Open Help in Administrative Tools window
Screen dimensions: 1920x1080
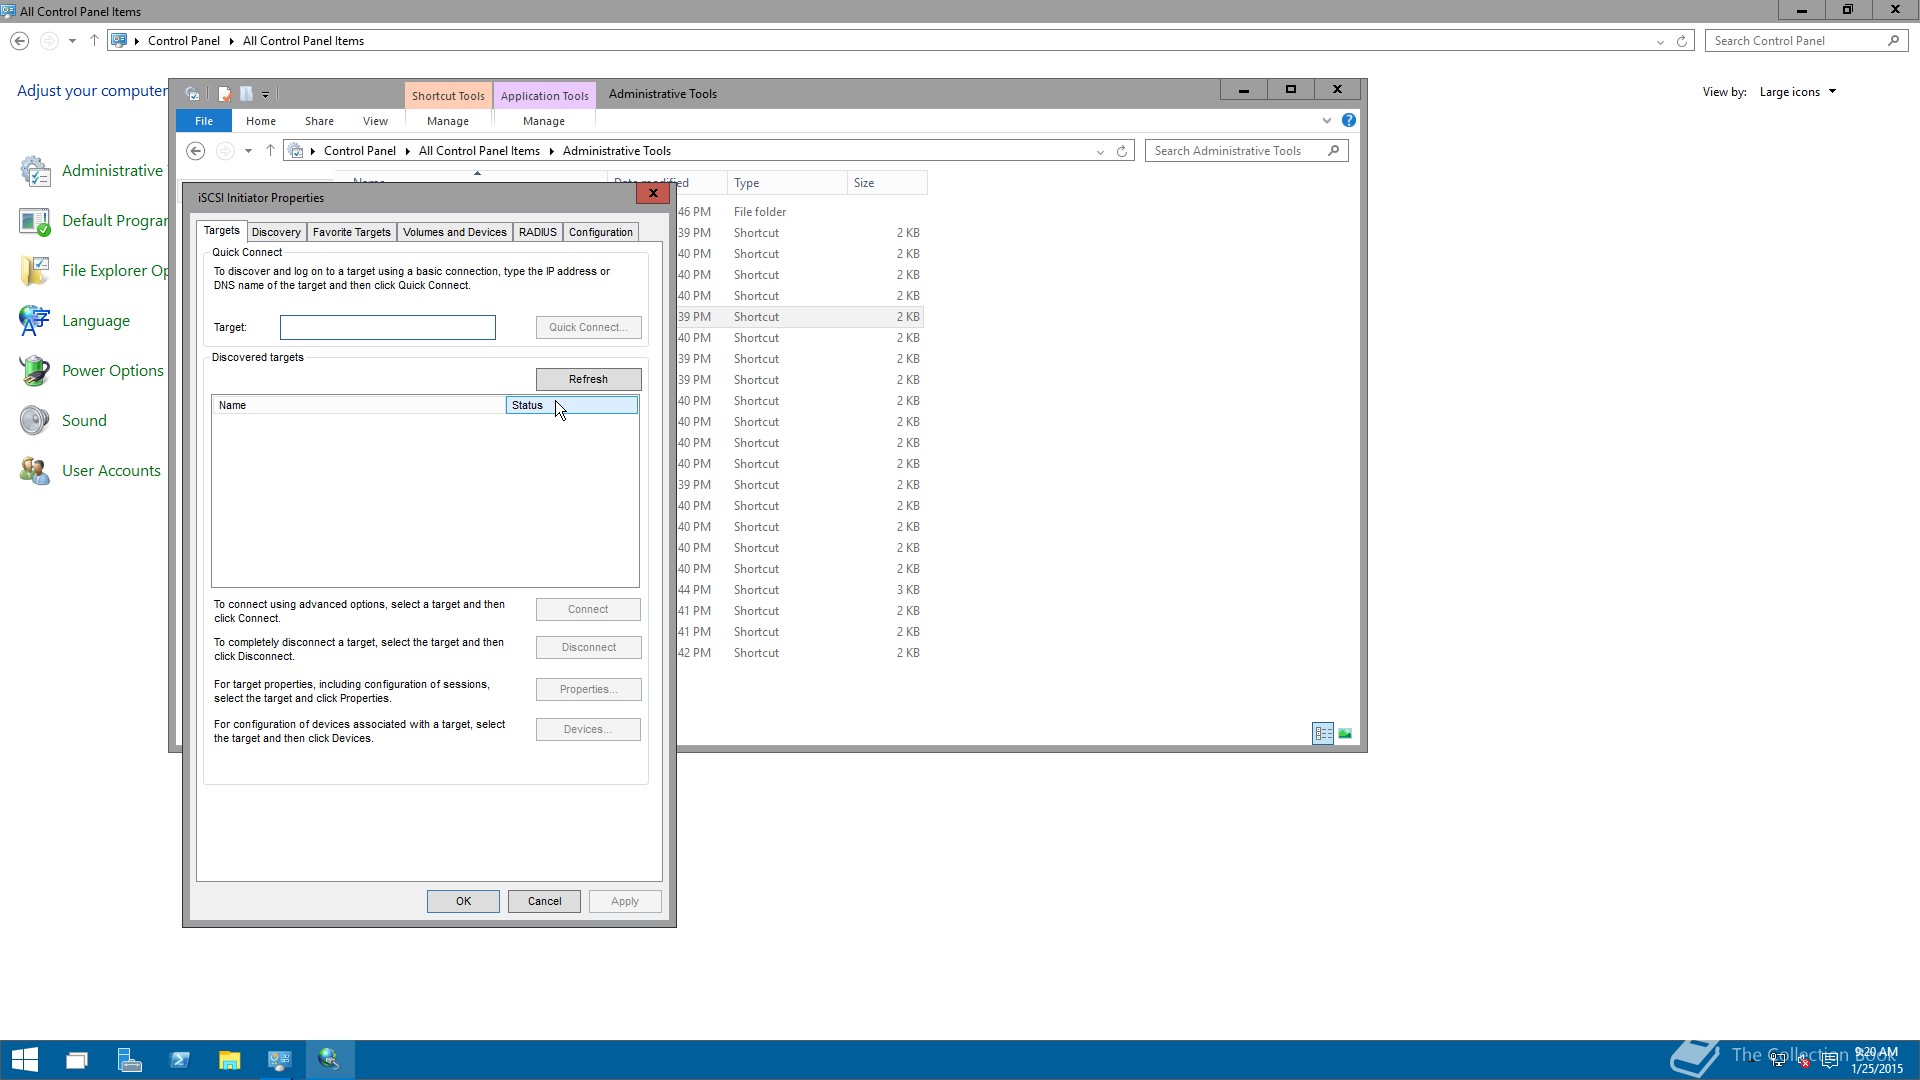pyautogui.click(x=1349, y=120)
